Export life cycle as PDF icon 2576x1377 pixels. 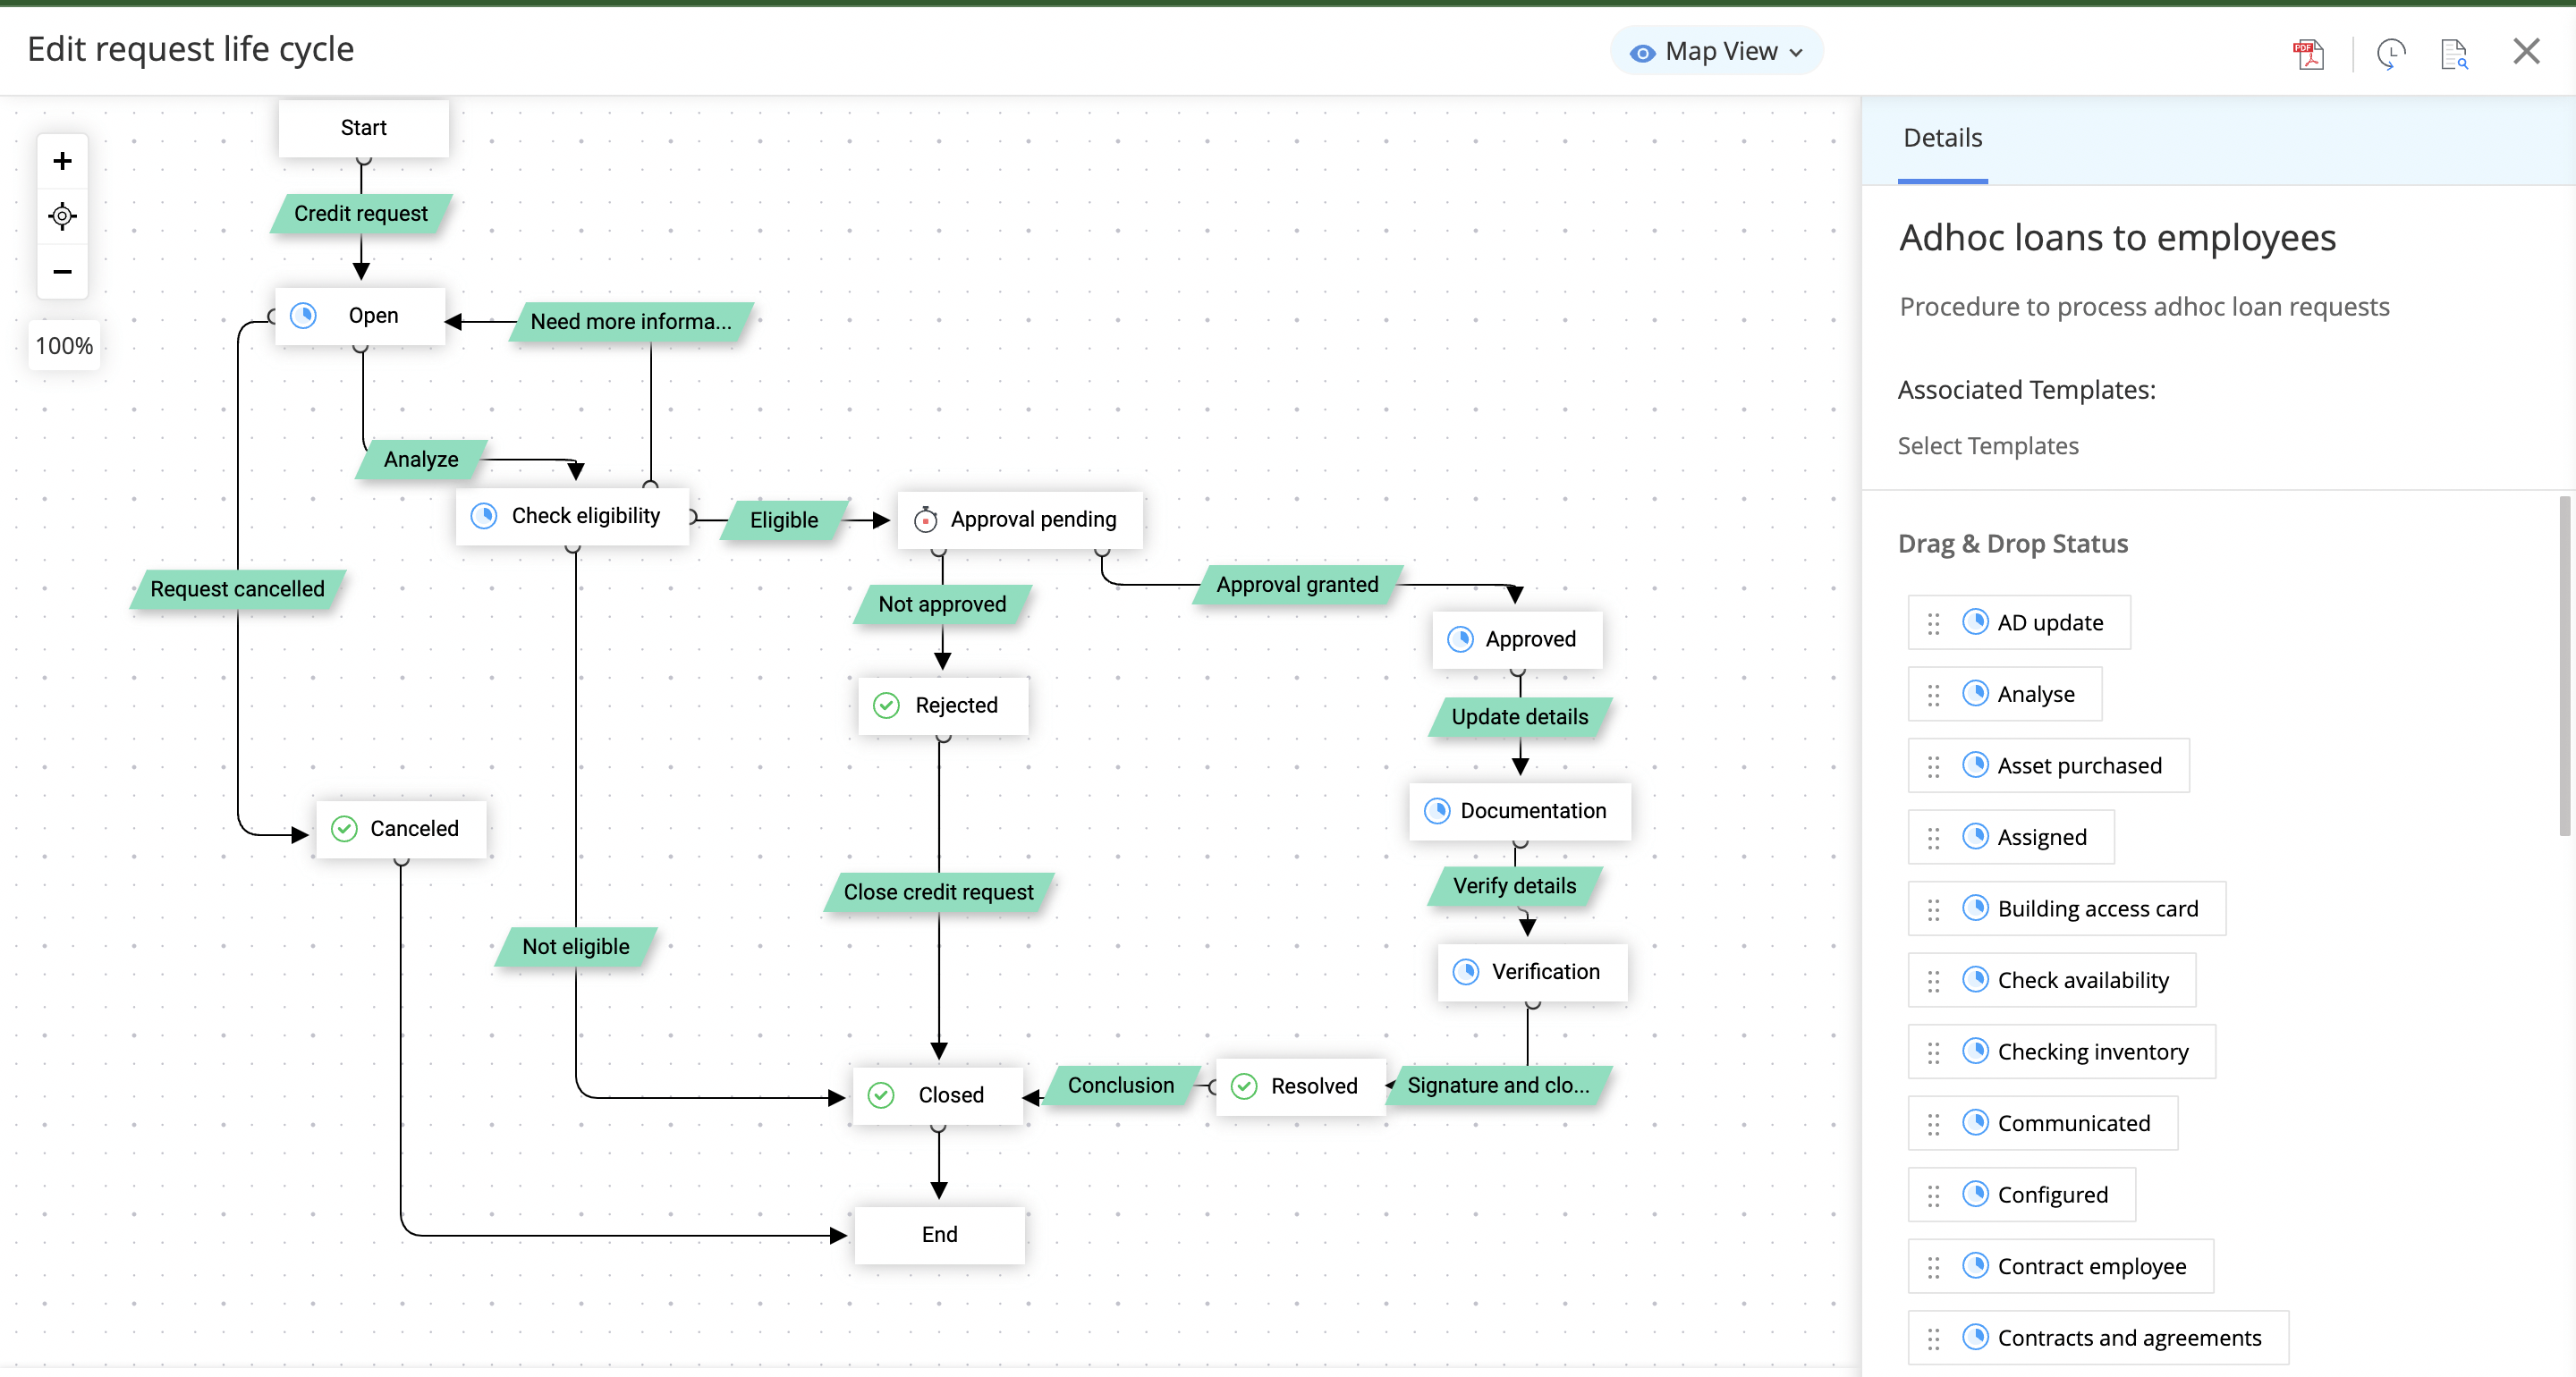tap(2307, 53)
